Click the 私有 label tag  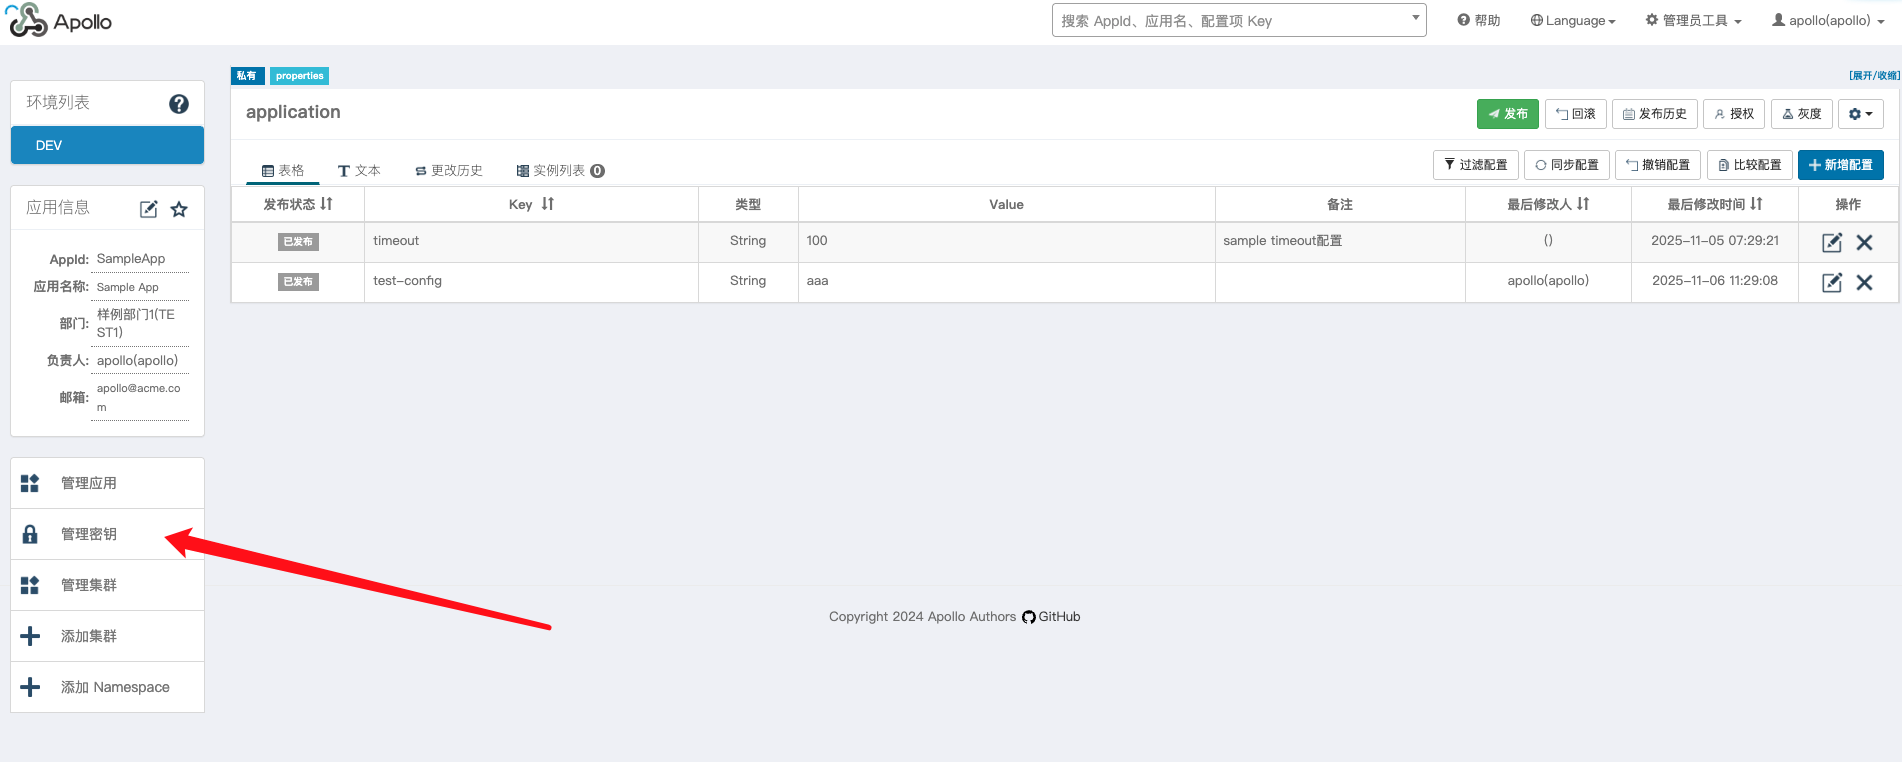[247, 76]
